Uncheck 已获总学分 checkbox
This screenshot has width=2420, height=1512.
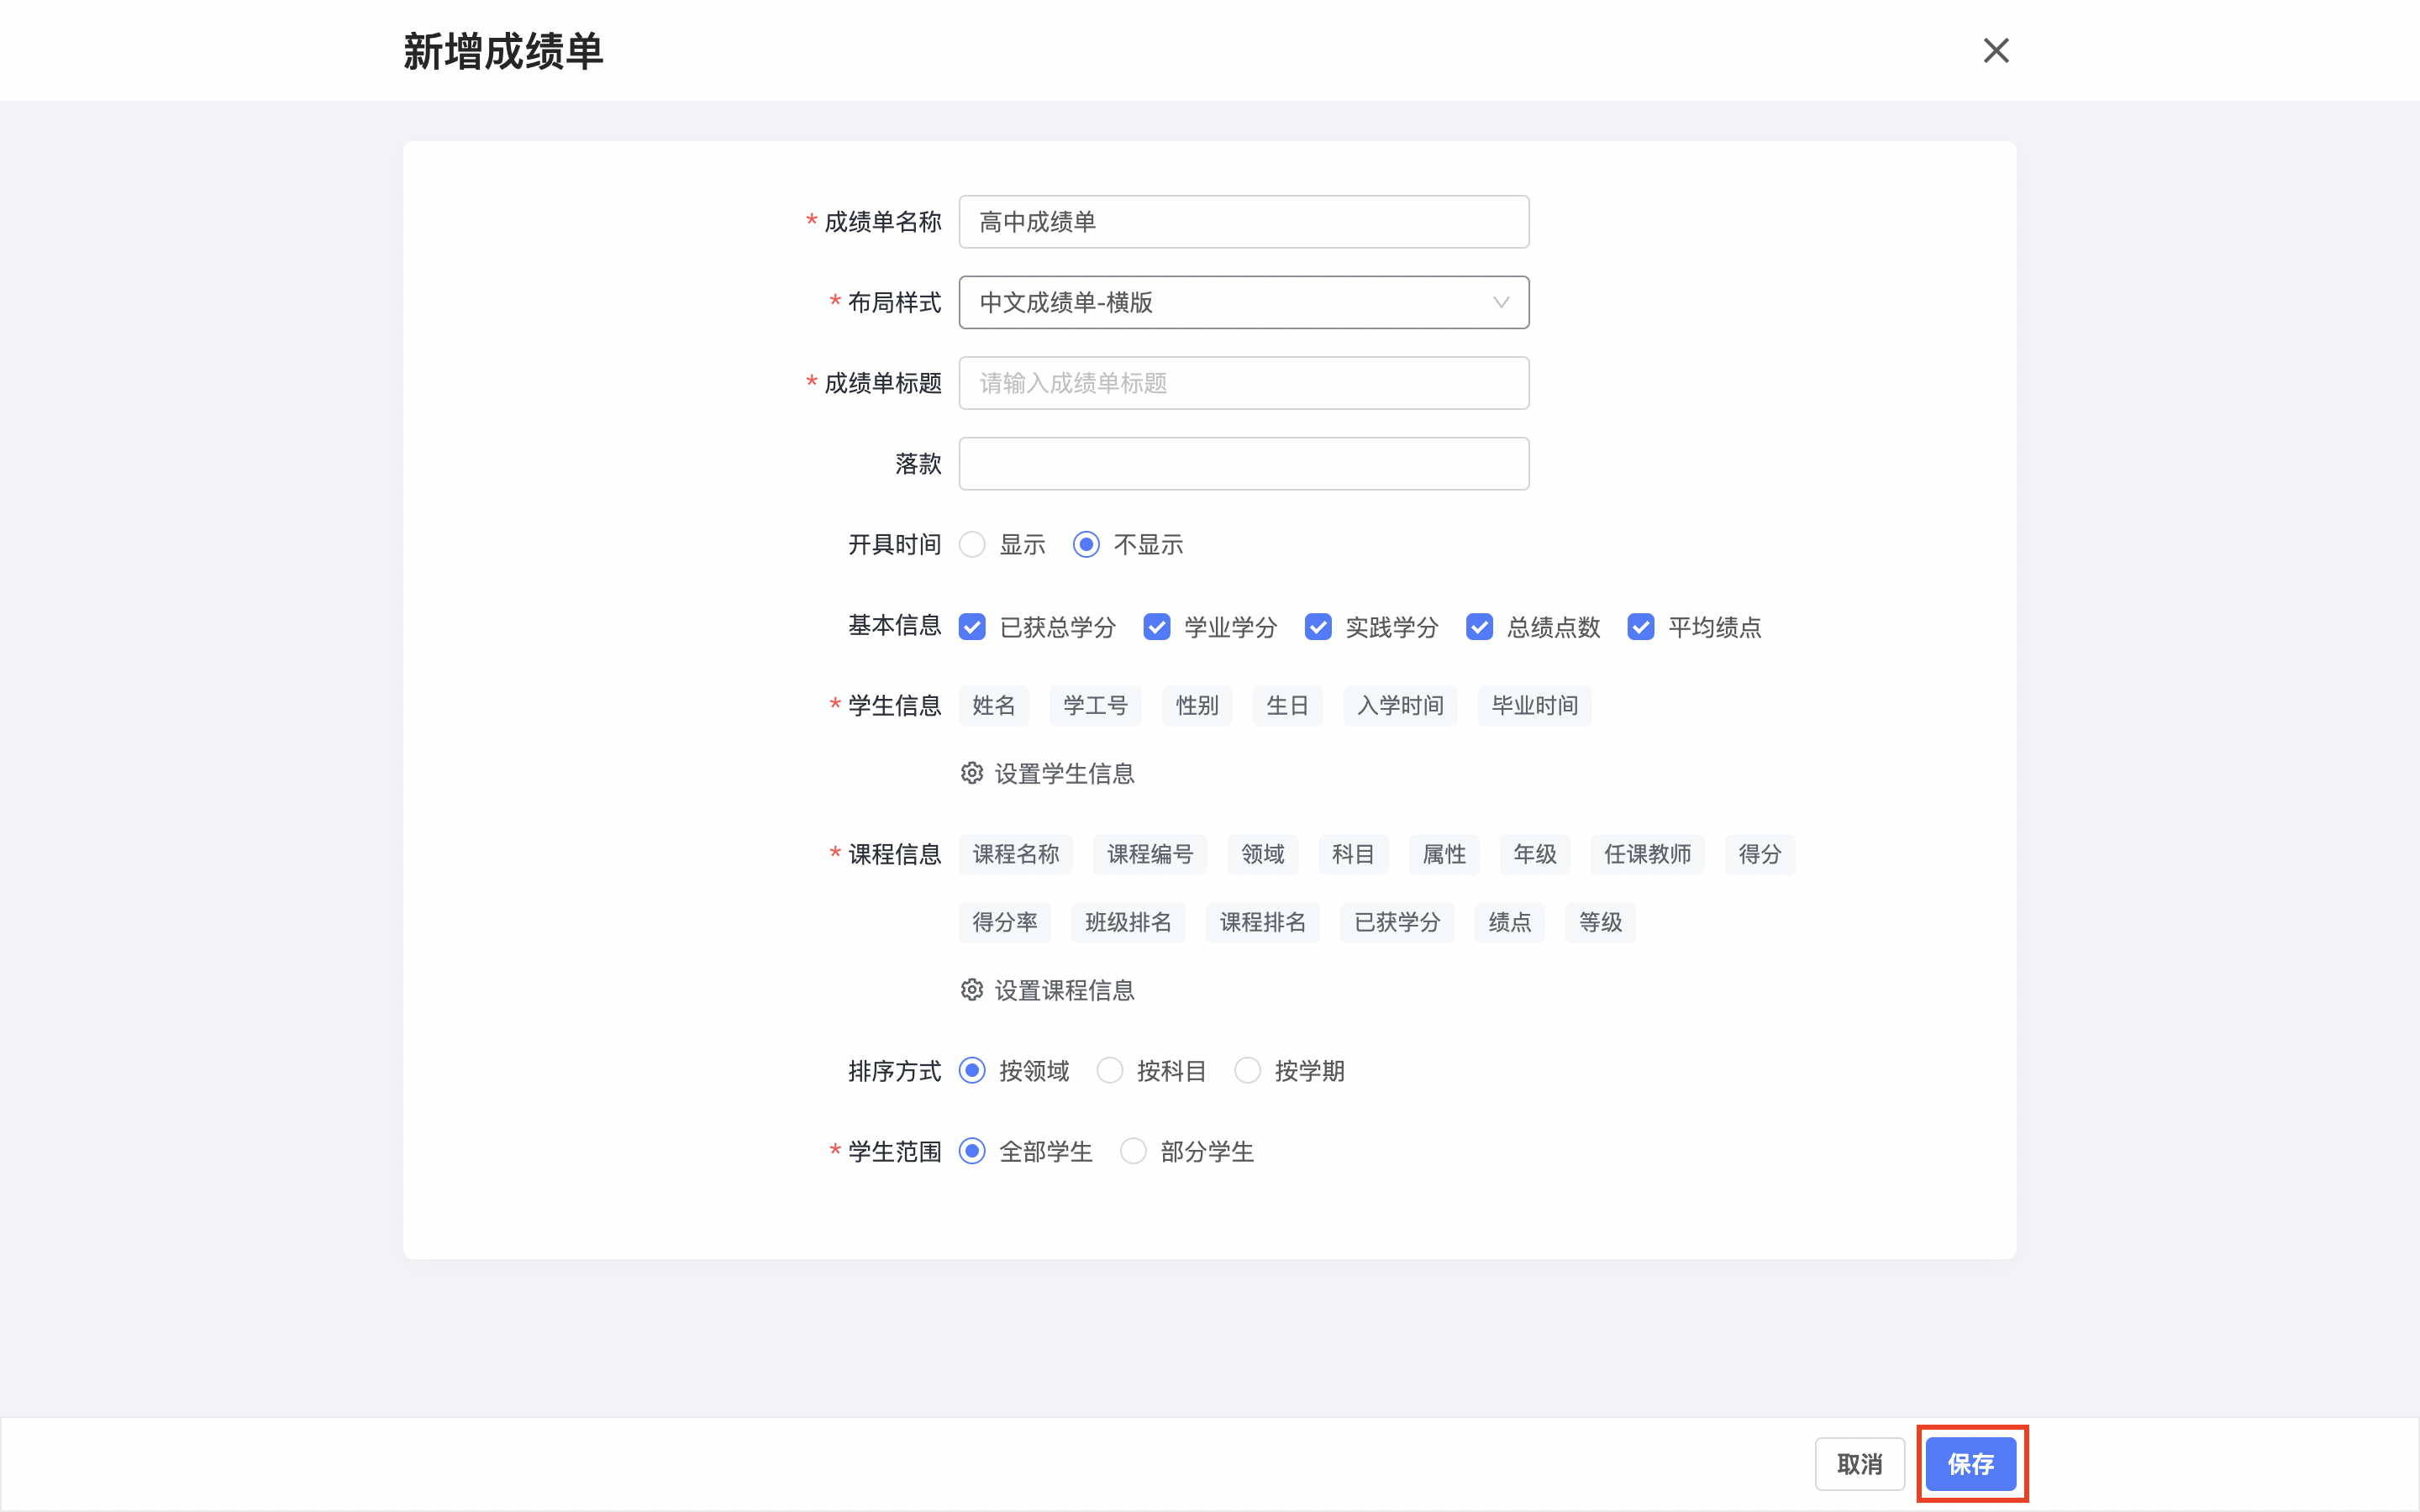(x=972, y=627)
